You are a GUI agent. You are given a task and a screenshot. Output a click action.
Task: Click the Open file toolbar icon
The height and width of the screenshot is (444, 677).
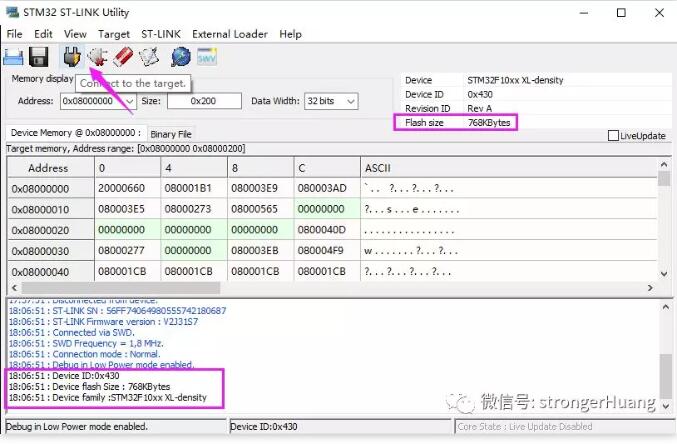point(14,57)
